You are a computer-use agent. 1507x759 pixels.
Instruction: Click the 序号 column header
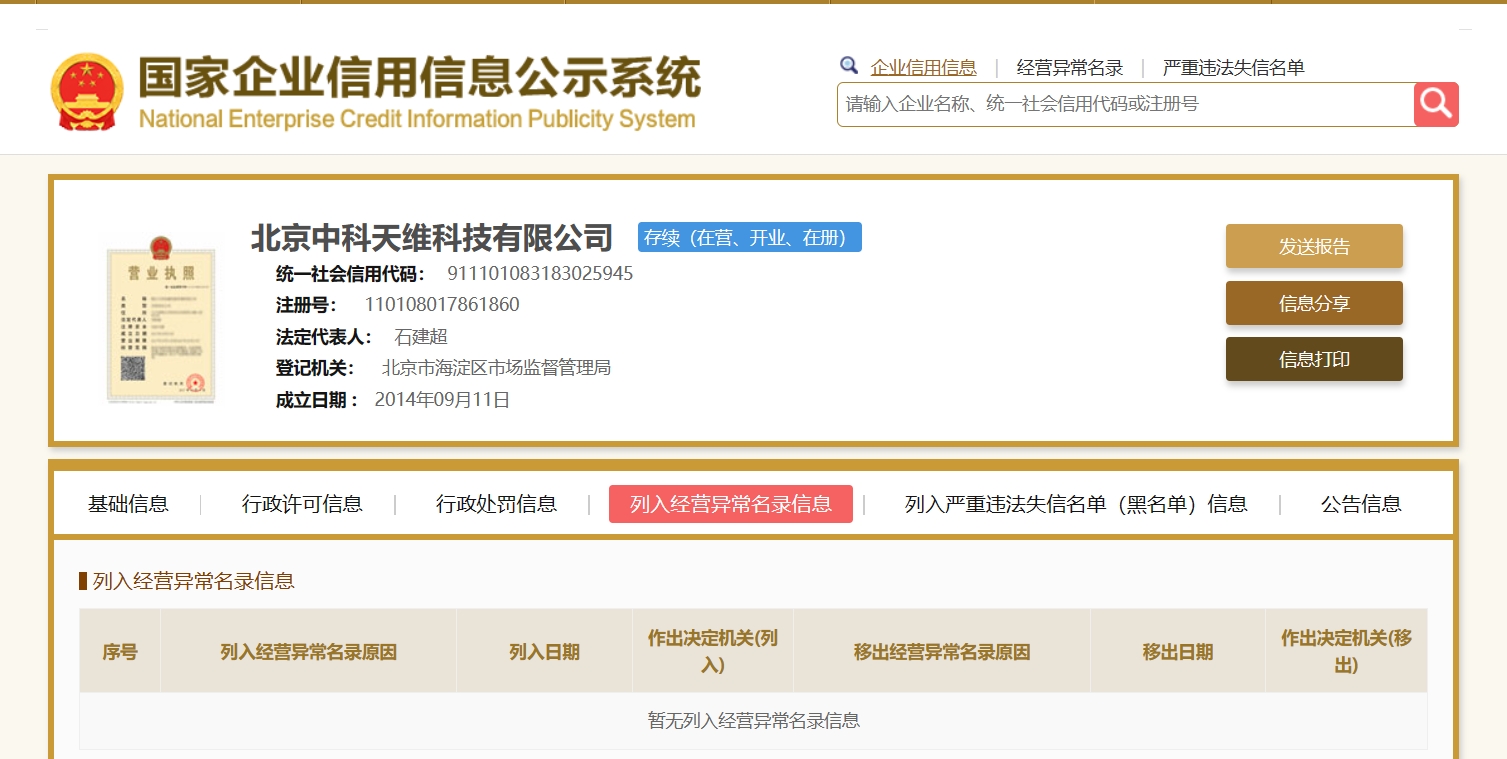tap(120, 652)
